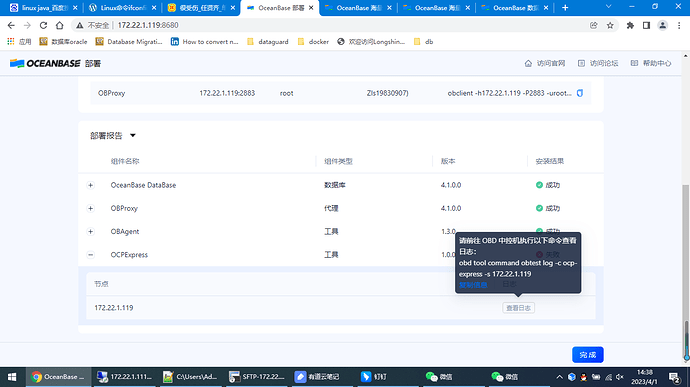Select the node IP 172.22.1.119 cell

click(114, 308)
